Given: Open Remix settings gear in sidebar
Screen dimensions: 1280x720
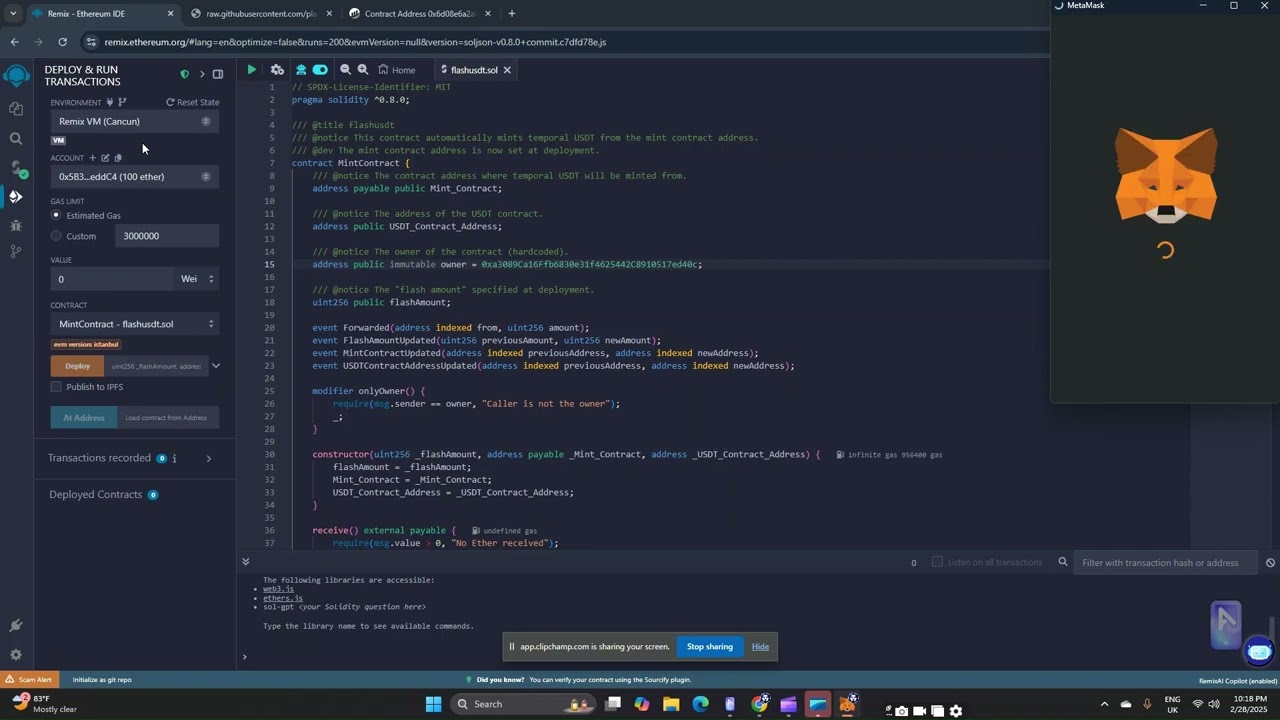Looking at the screenshot, I should tap(15, 655).
